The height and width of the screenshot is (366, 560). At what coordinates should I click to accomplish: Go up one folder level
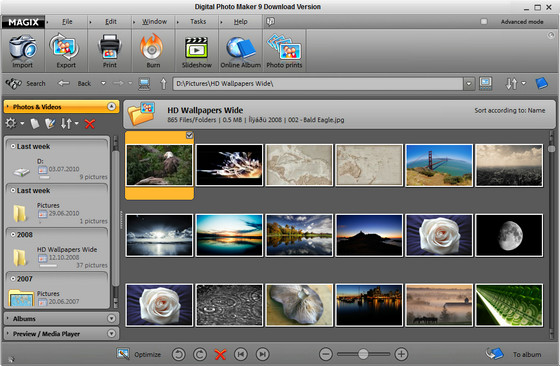(x=163, y=84)
